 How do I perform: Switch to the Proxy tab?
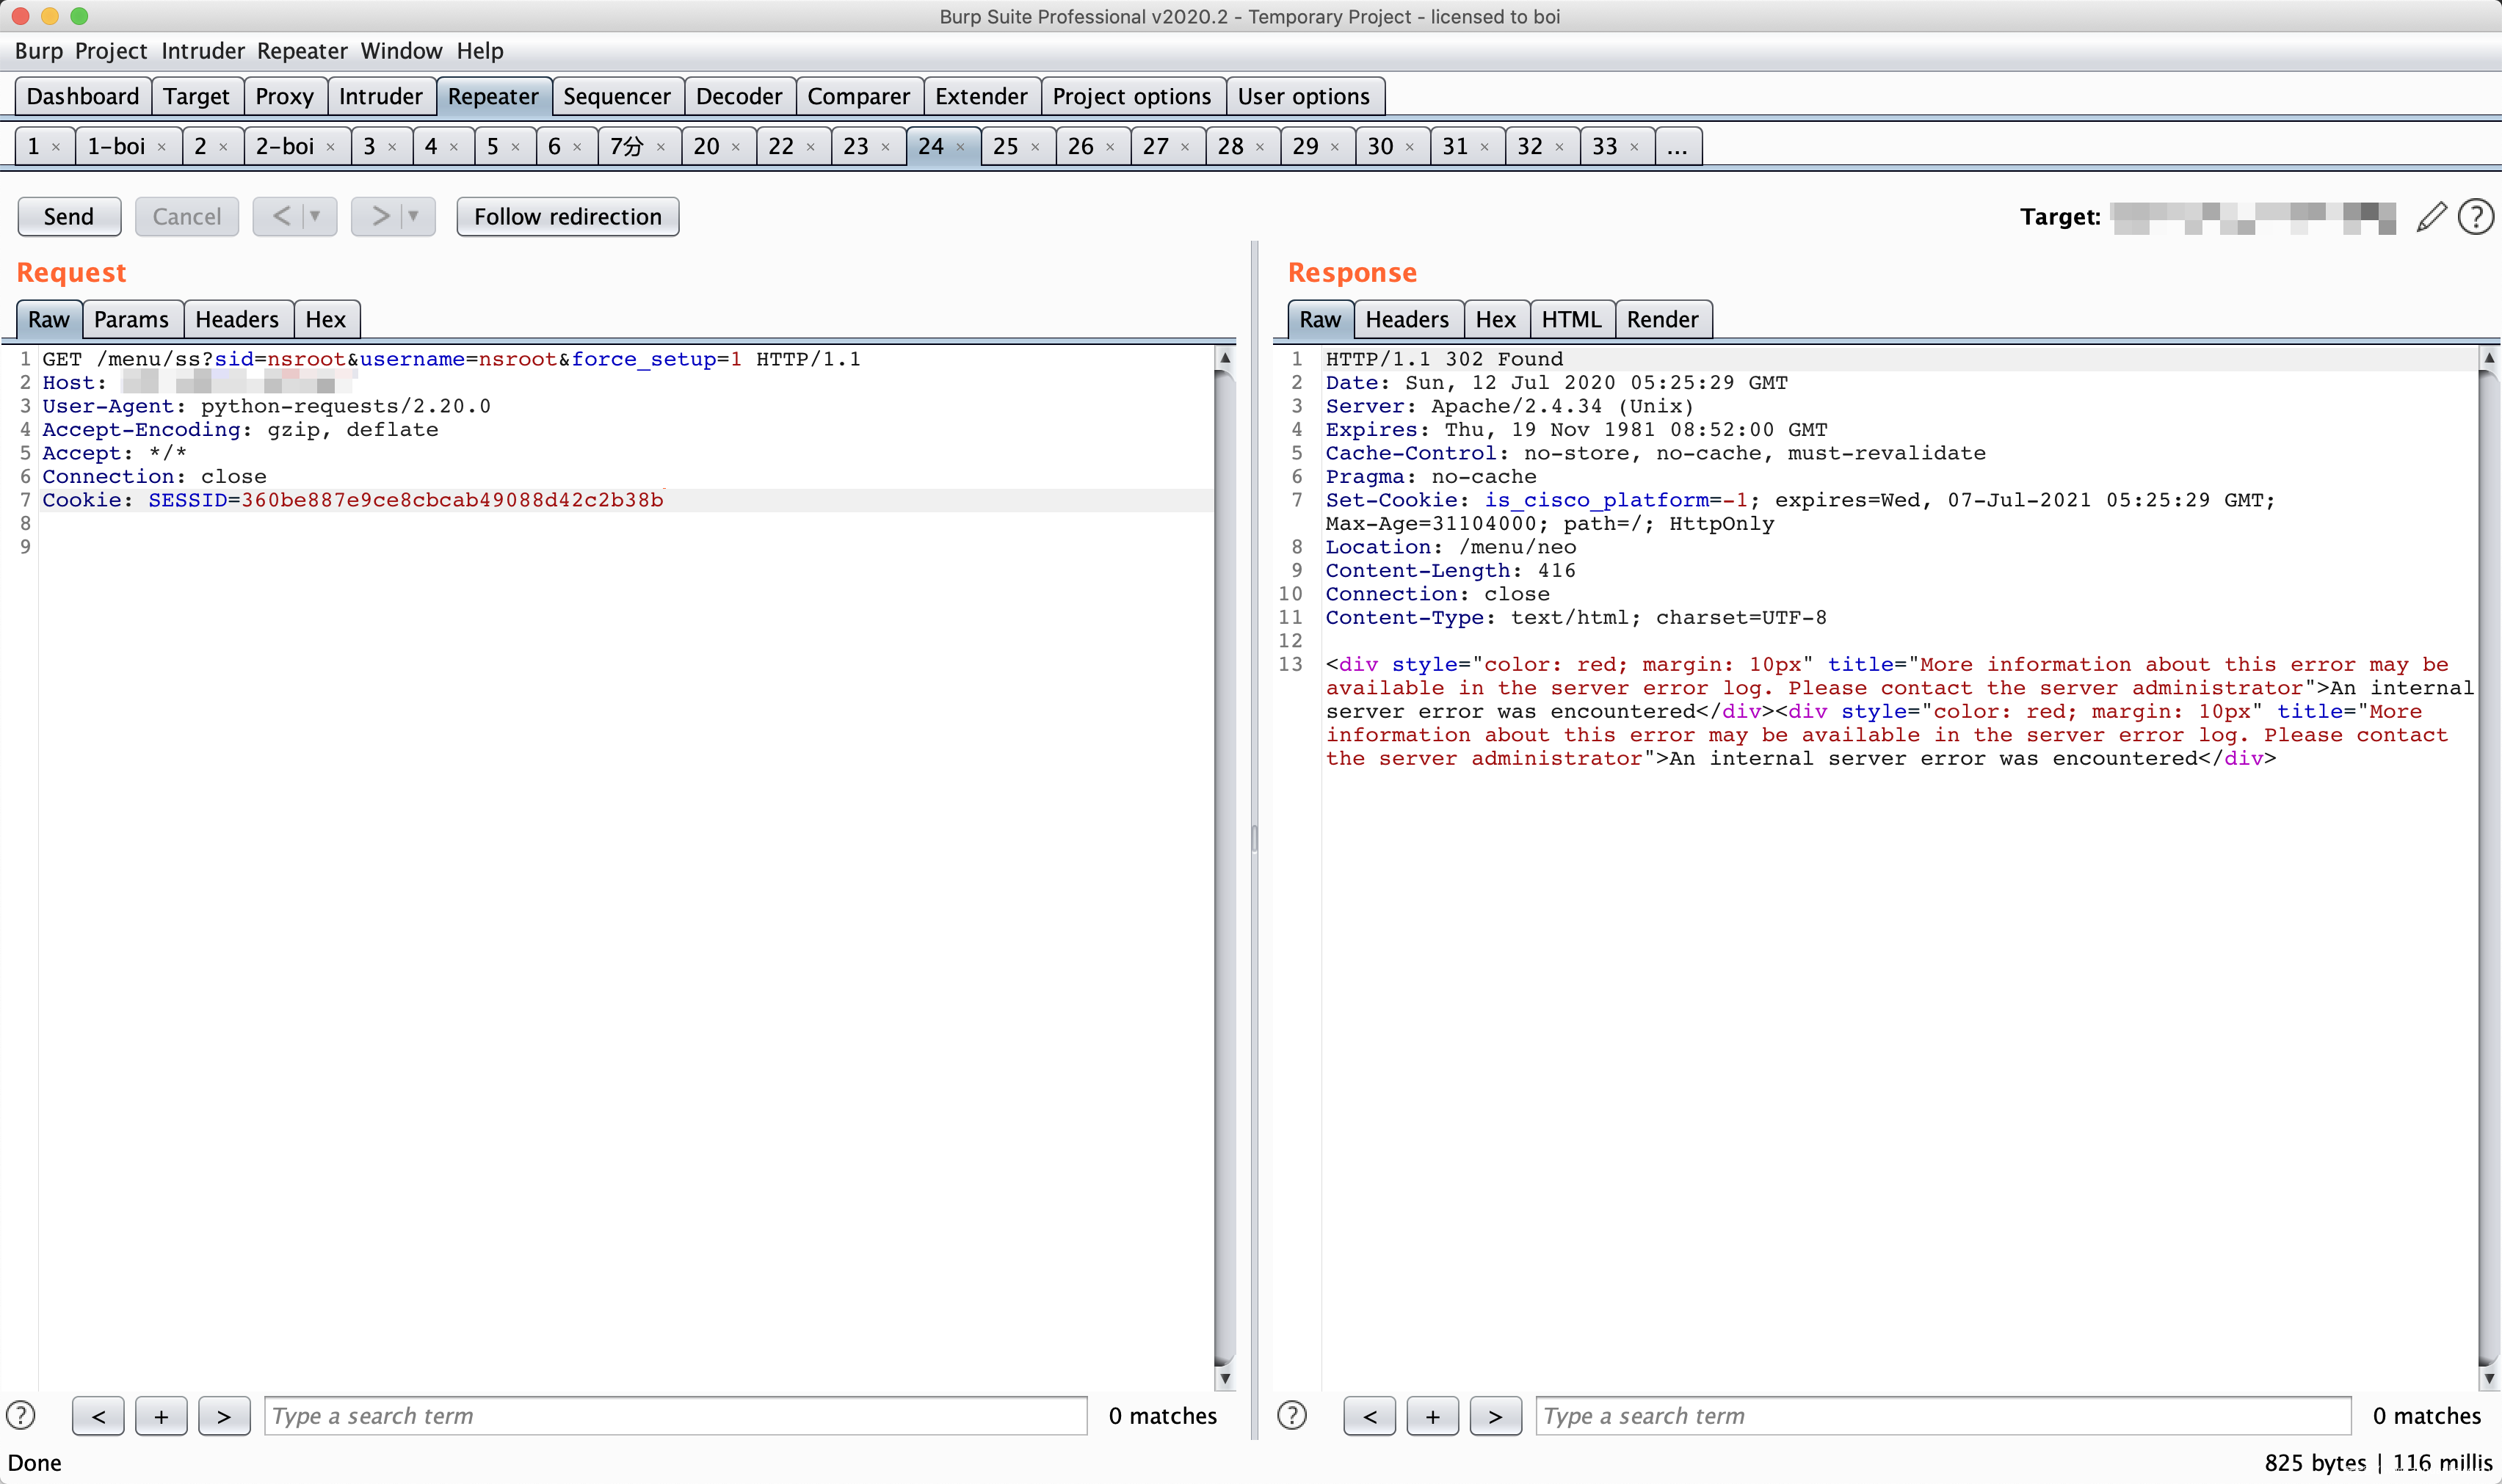coord(284,96)
